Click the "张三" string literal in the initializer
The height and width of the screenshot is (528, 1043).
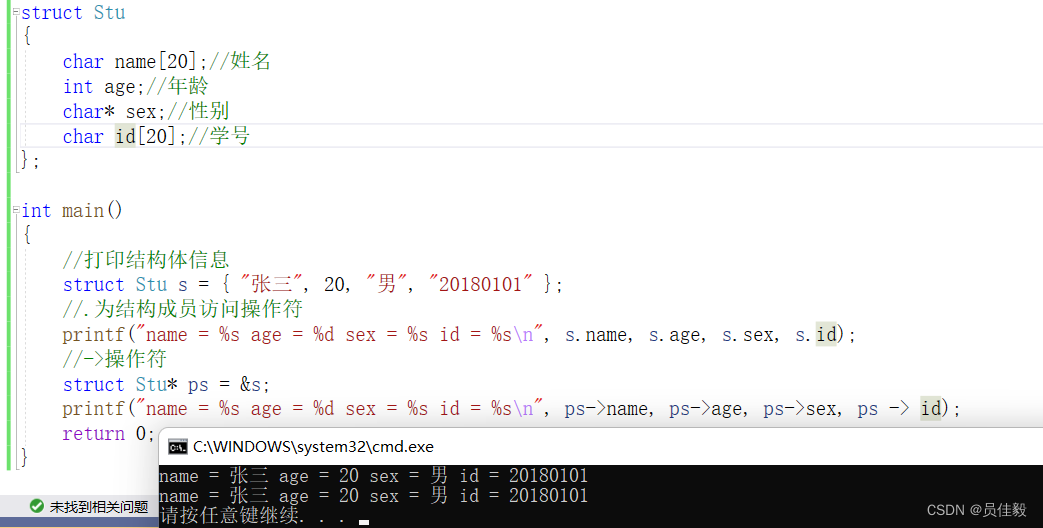271,285
